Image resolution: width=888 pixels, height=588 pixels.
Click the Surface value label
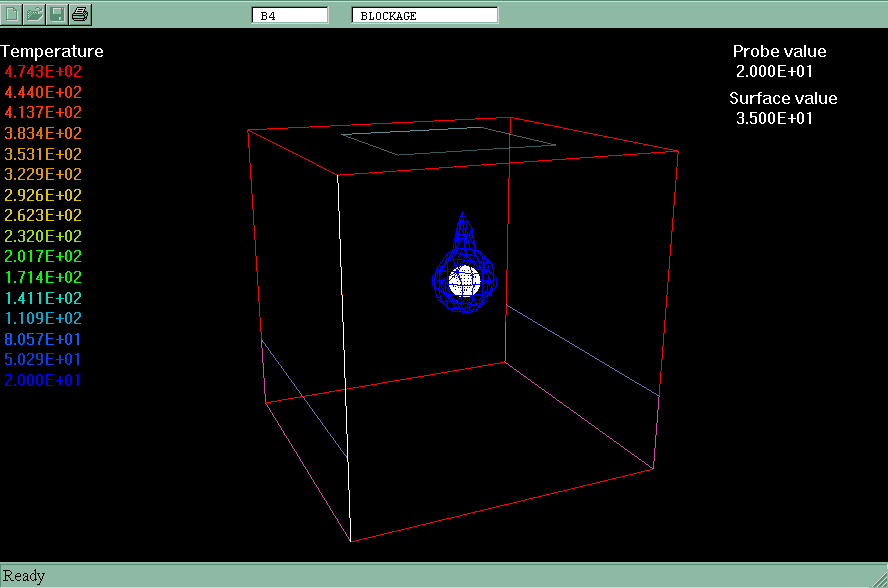pyautogui.click(x=783, y=99)
